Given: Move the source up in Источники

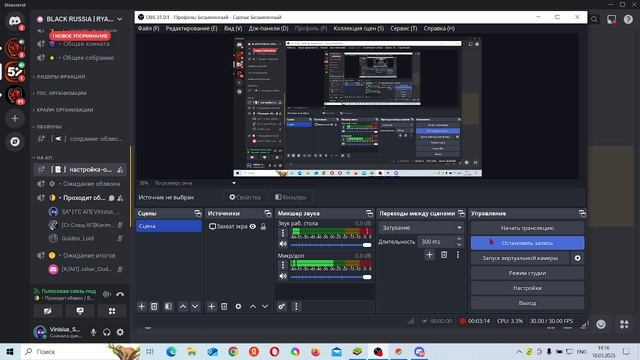Looking at the screenshot, I should pyautogui.click(x=253, y=306).
